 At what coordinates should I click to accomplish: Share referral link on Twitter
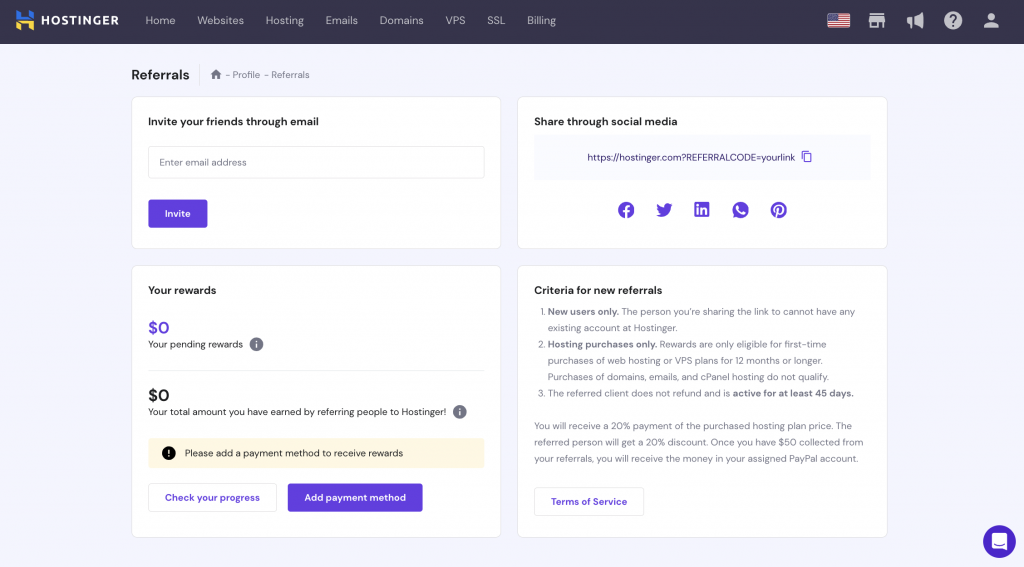point(664,210)
